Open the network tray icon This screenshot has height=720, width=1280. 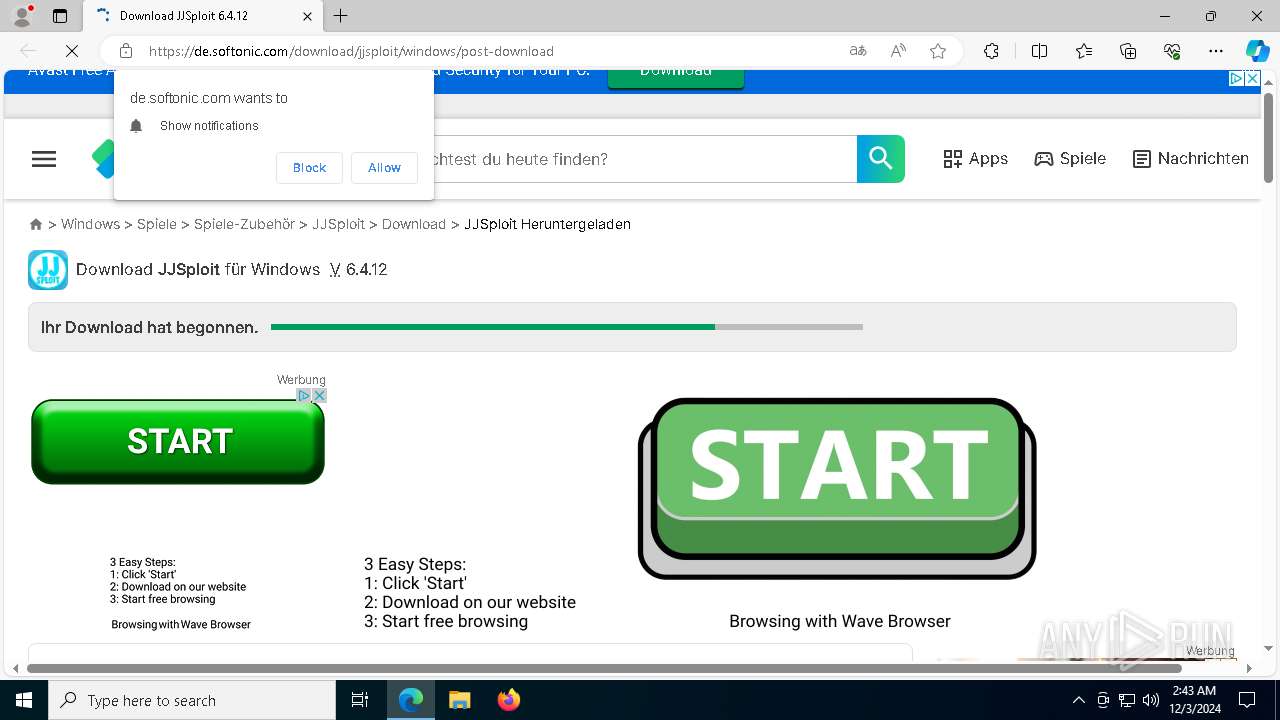coord(1127,700)
